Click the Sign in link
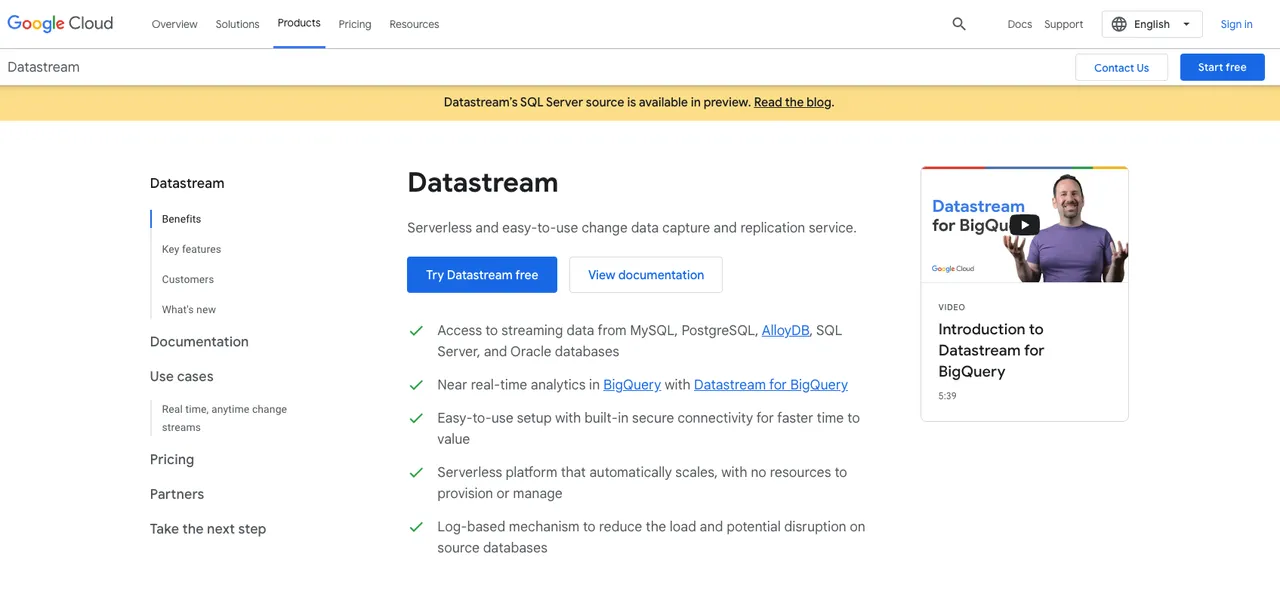Image resolution: width=1280 pixels, height=603 pixels. pyautogui.click(x=1236, y=24)
